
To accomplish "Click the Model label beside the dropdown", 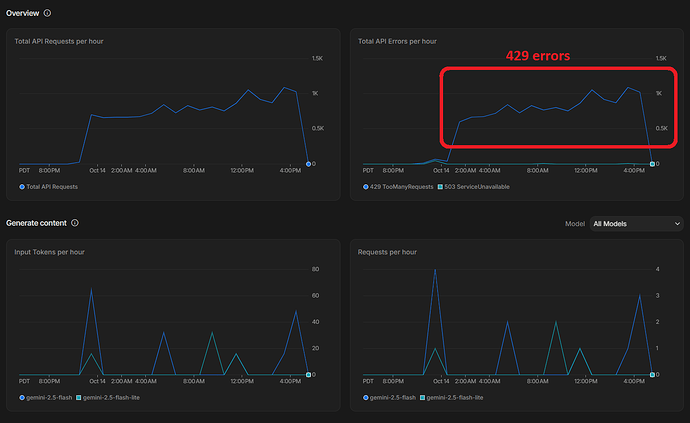I will pos(575,224).
